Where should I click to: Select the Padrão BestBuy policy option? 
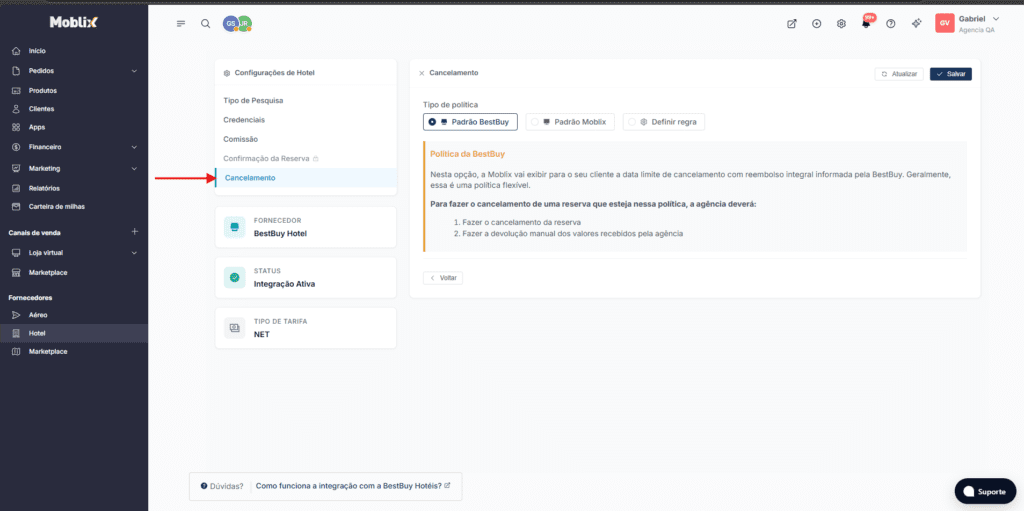(470, 122)
